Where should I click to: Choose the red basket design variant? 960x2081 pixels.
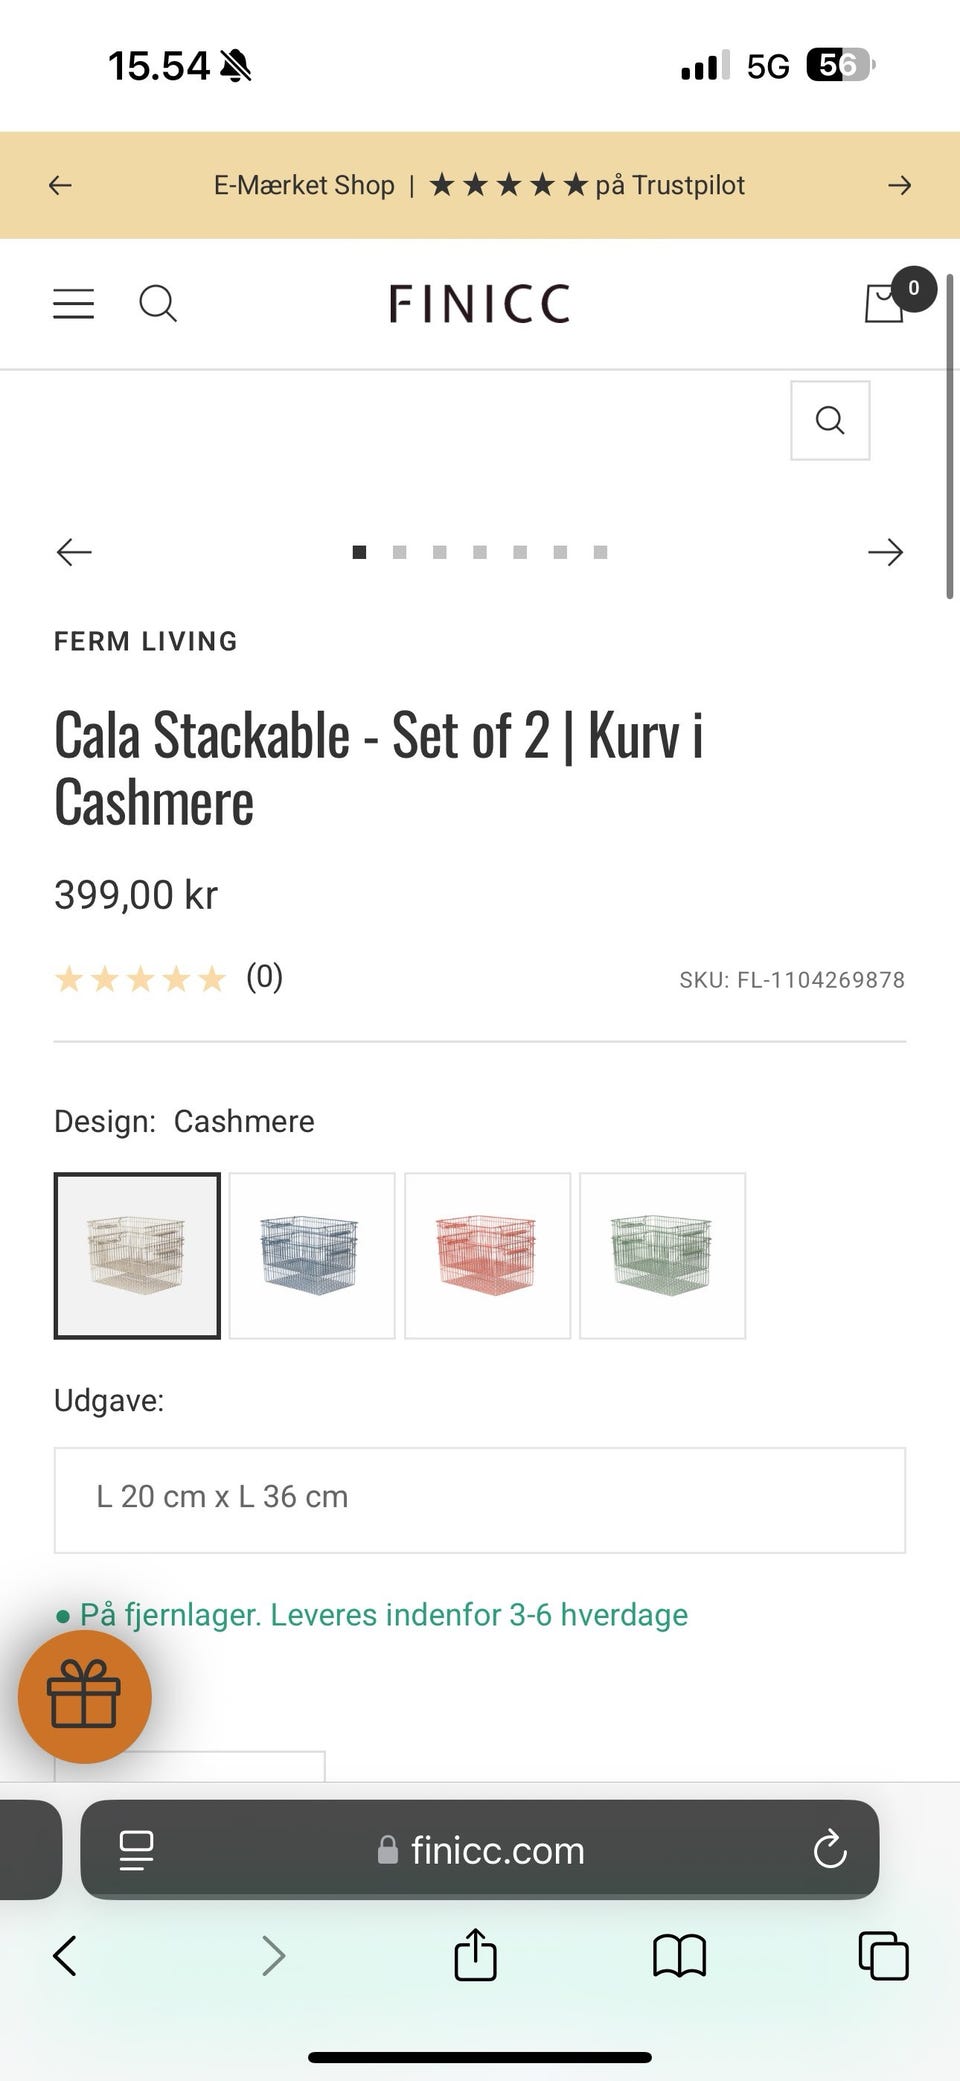click(487, 1255)
